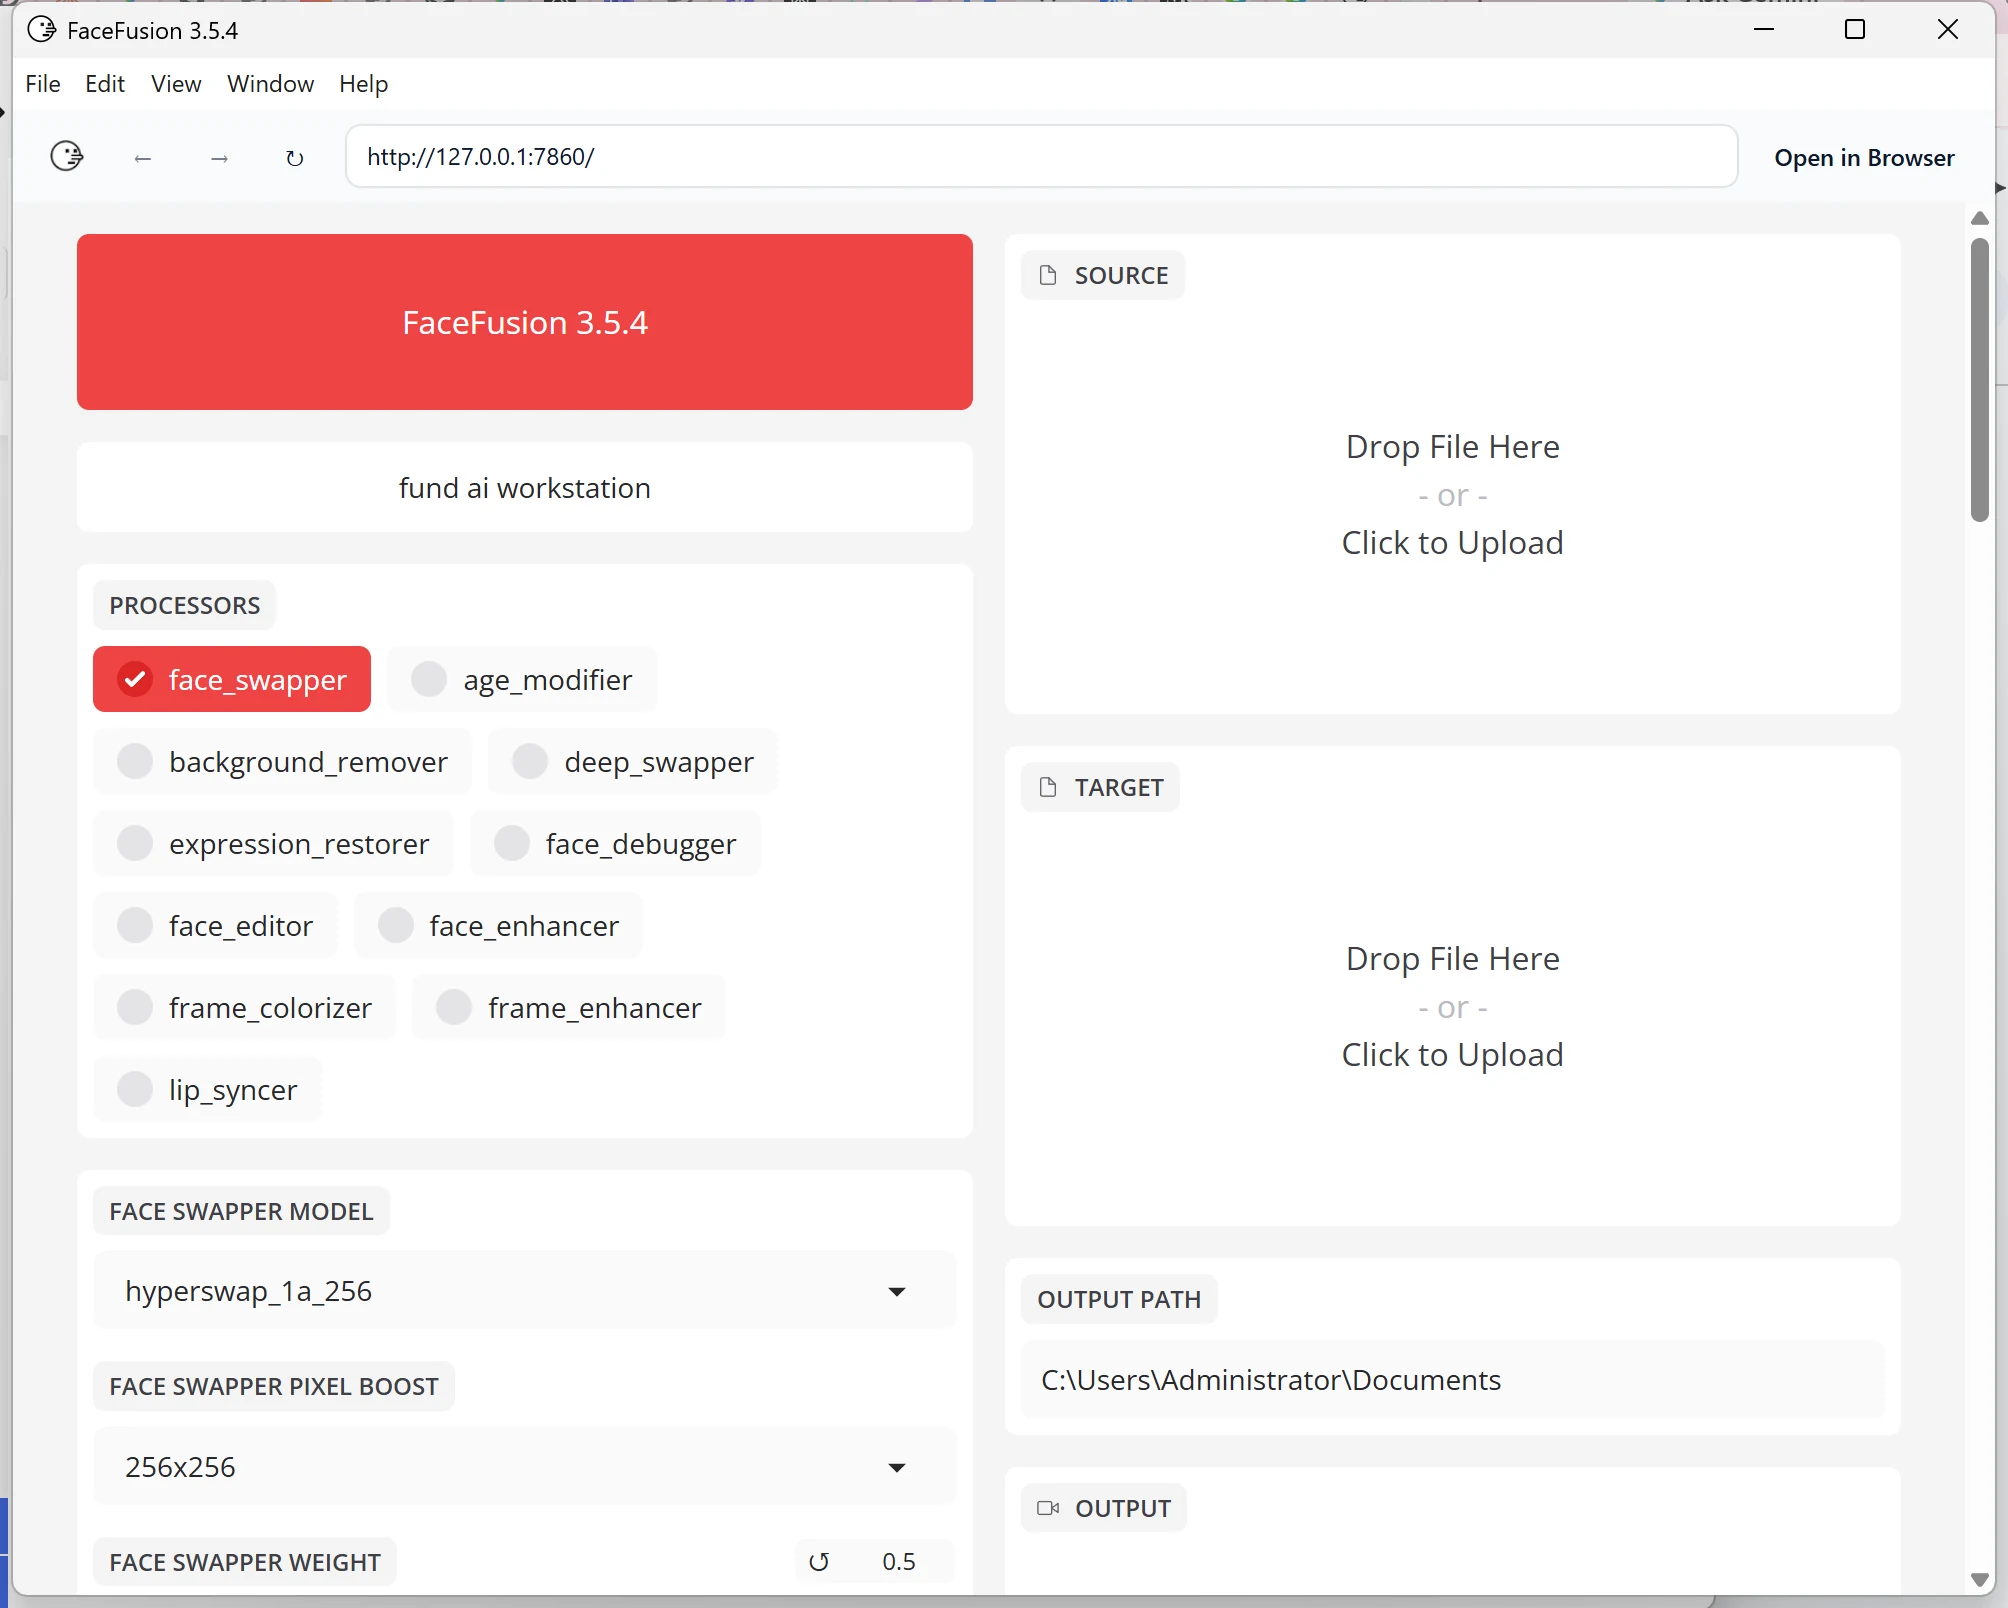Image resolution: width=2008 pixels, height=1608 pixels.
Task: Click the FACE SWAPPER WEIGHT label
Action: click(x=245, y=1562)
